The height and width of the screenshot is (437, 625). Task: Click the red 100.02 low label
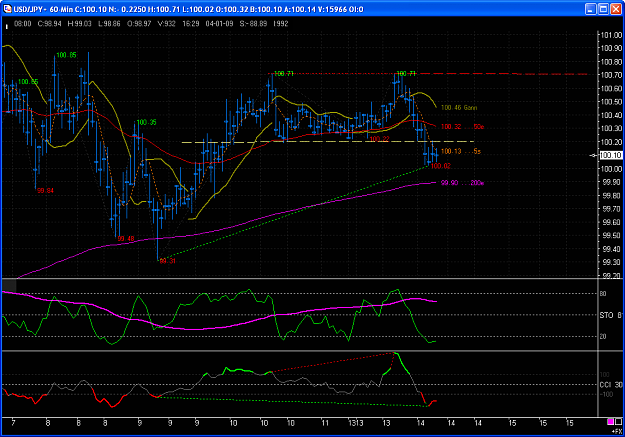pyautogui.click(x=441, y=166)
